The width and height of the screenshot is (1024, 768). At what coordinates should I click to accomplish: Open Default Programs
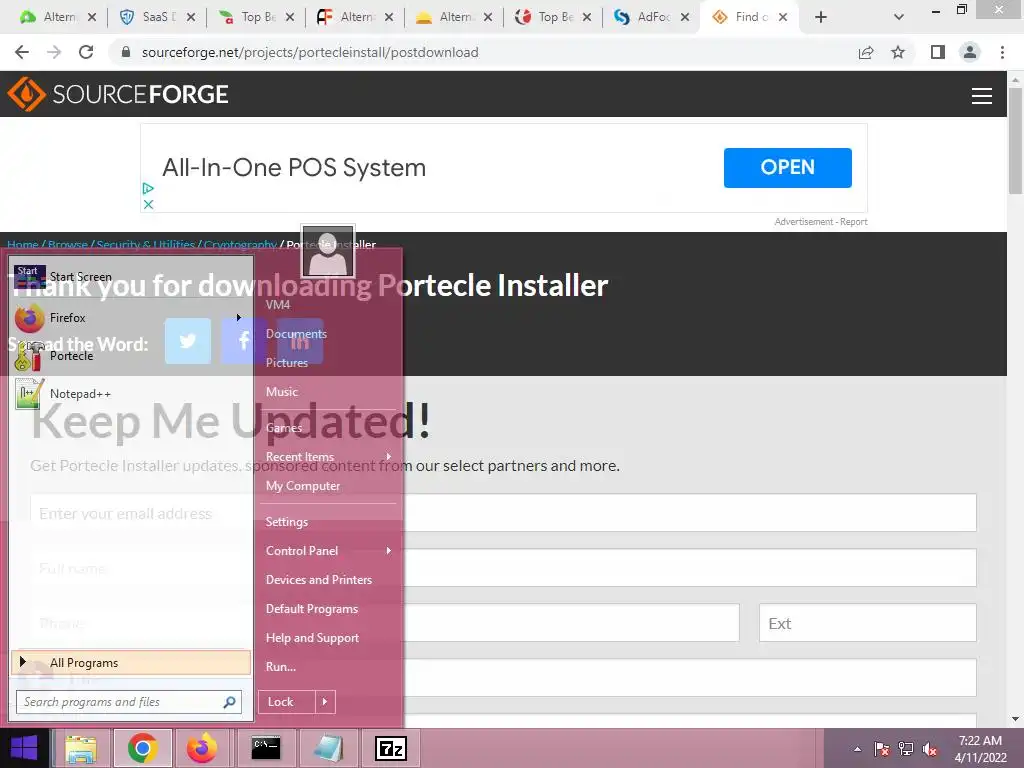312,609
